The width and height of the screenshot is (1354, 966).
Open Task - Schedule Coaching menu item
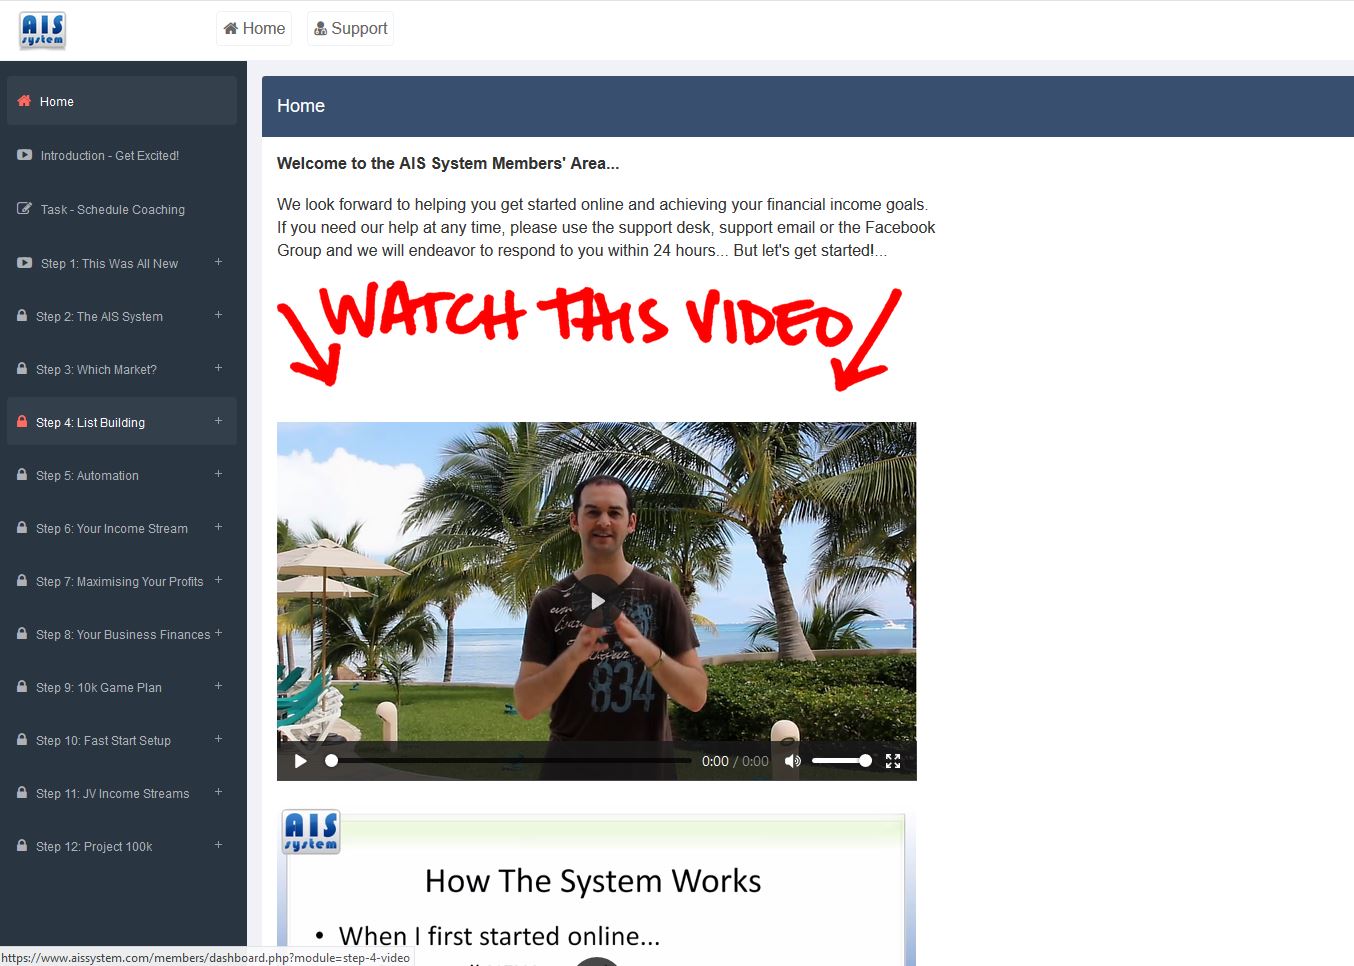coord(122,209)
